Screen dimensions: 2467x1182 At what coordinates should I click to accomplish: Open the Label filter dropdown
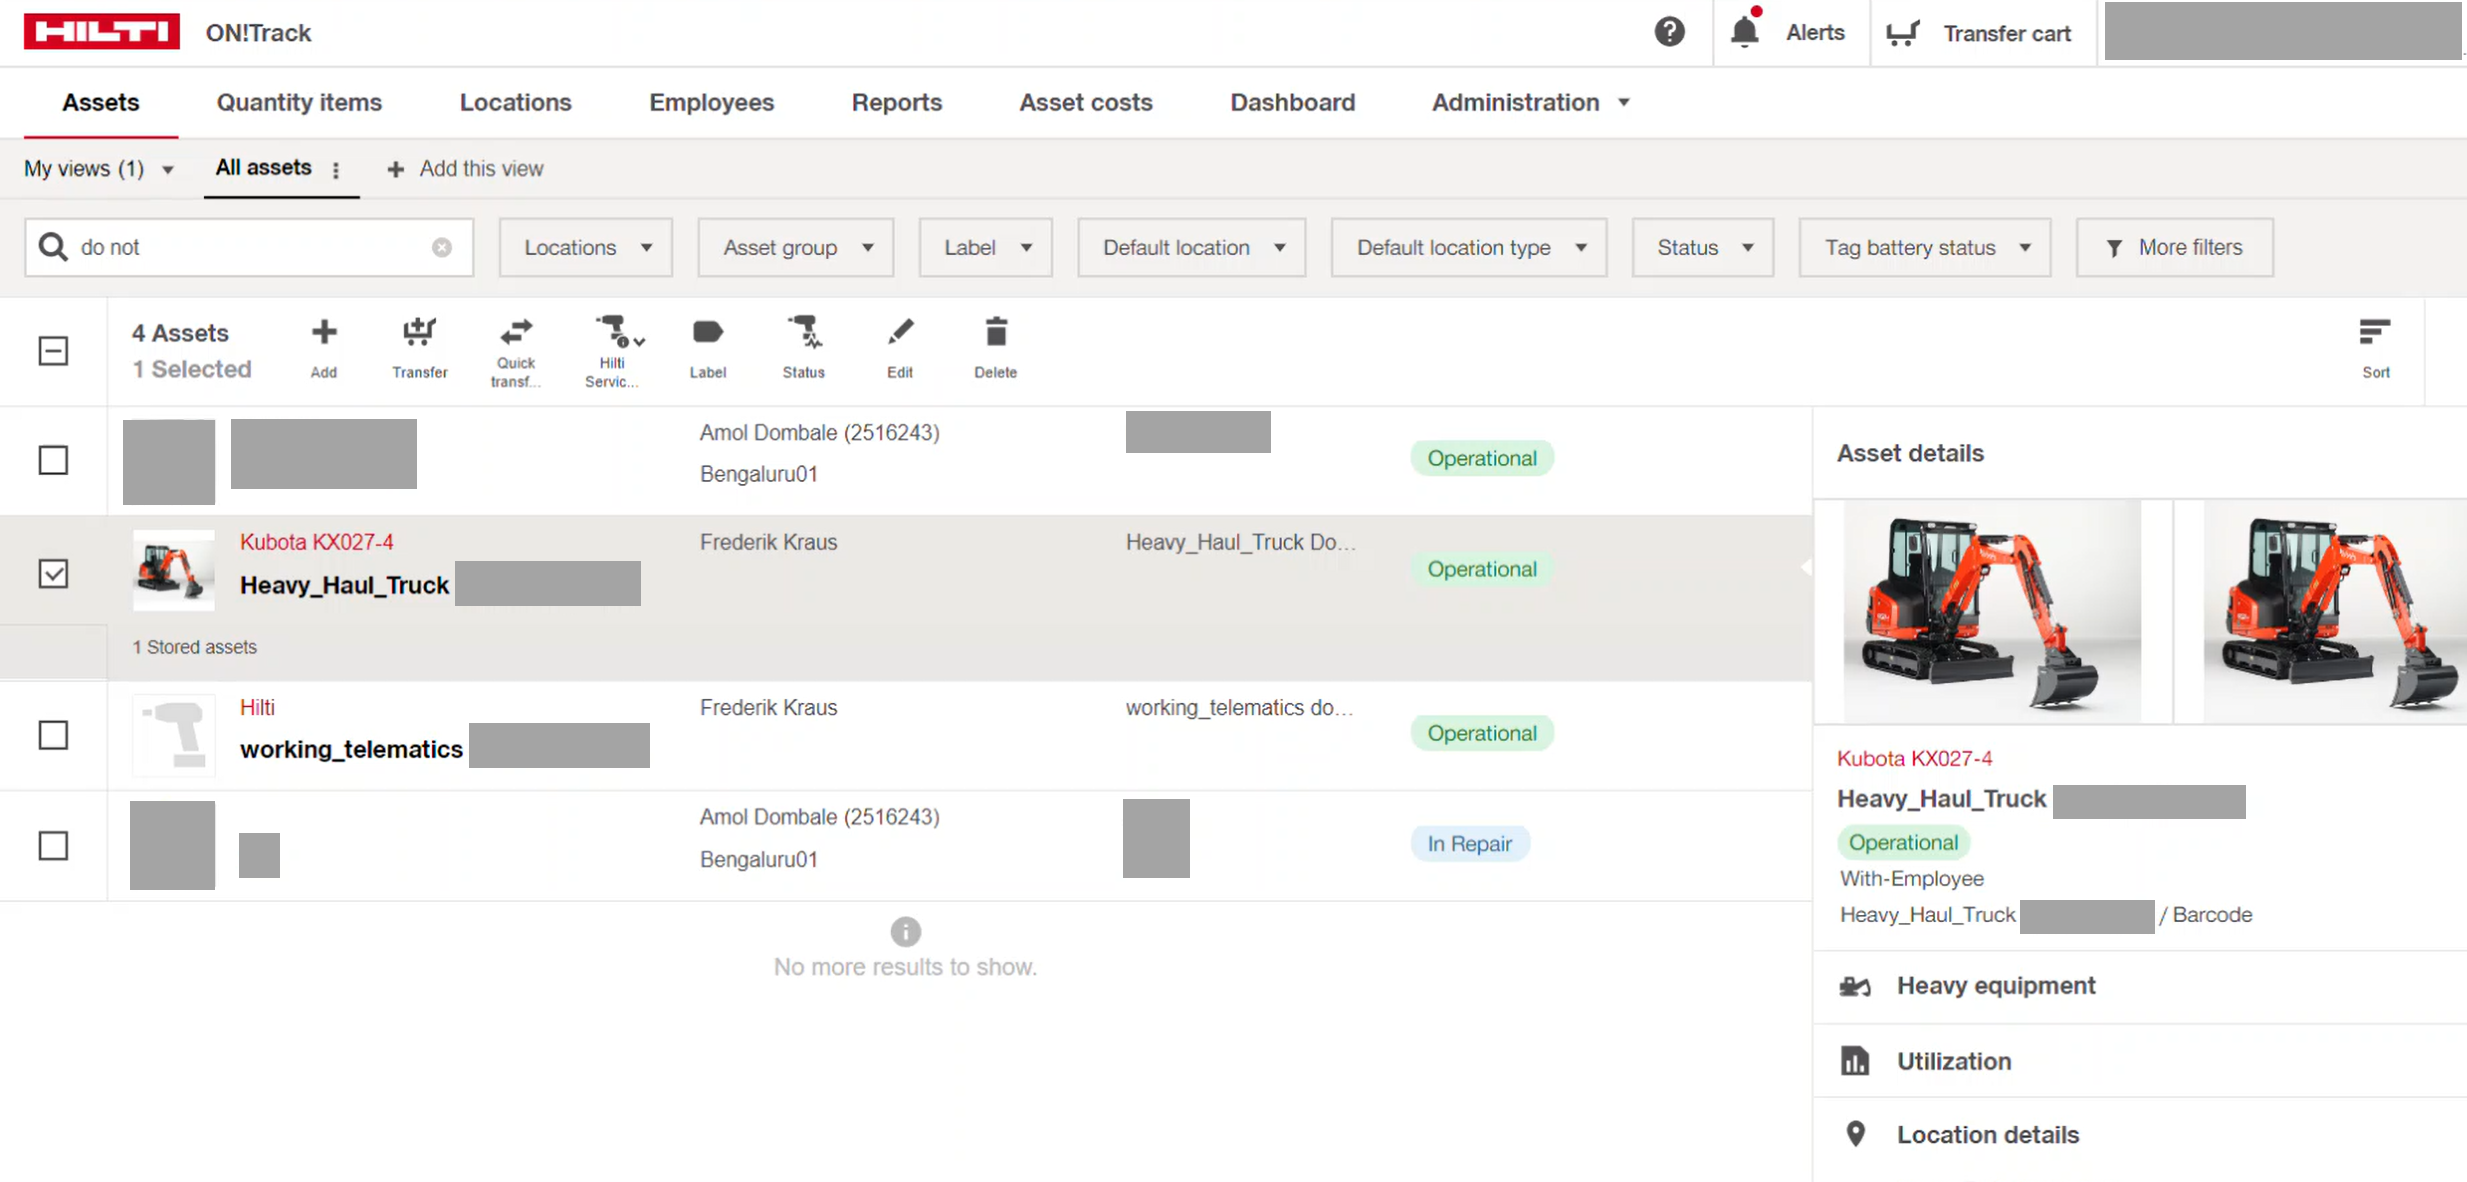pos(985,247)
